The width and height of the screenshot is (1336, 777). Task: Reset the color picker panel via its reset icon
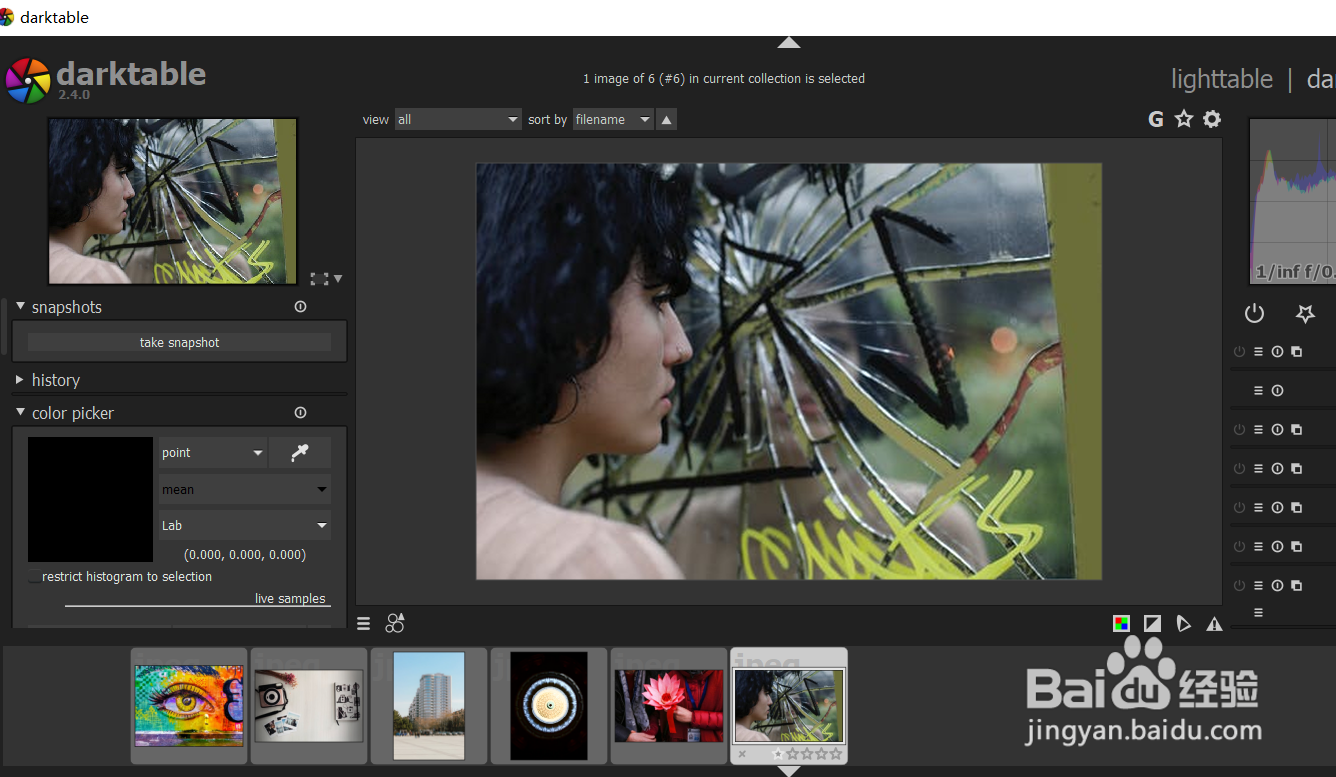[x=300, y=413]
